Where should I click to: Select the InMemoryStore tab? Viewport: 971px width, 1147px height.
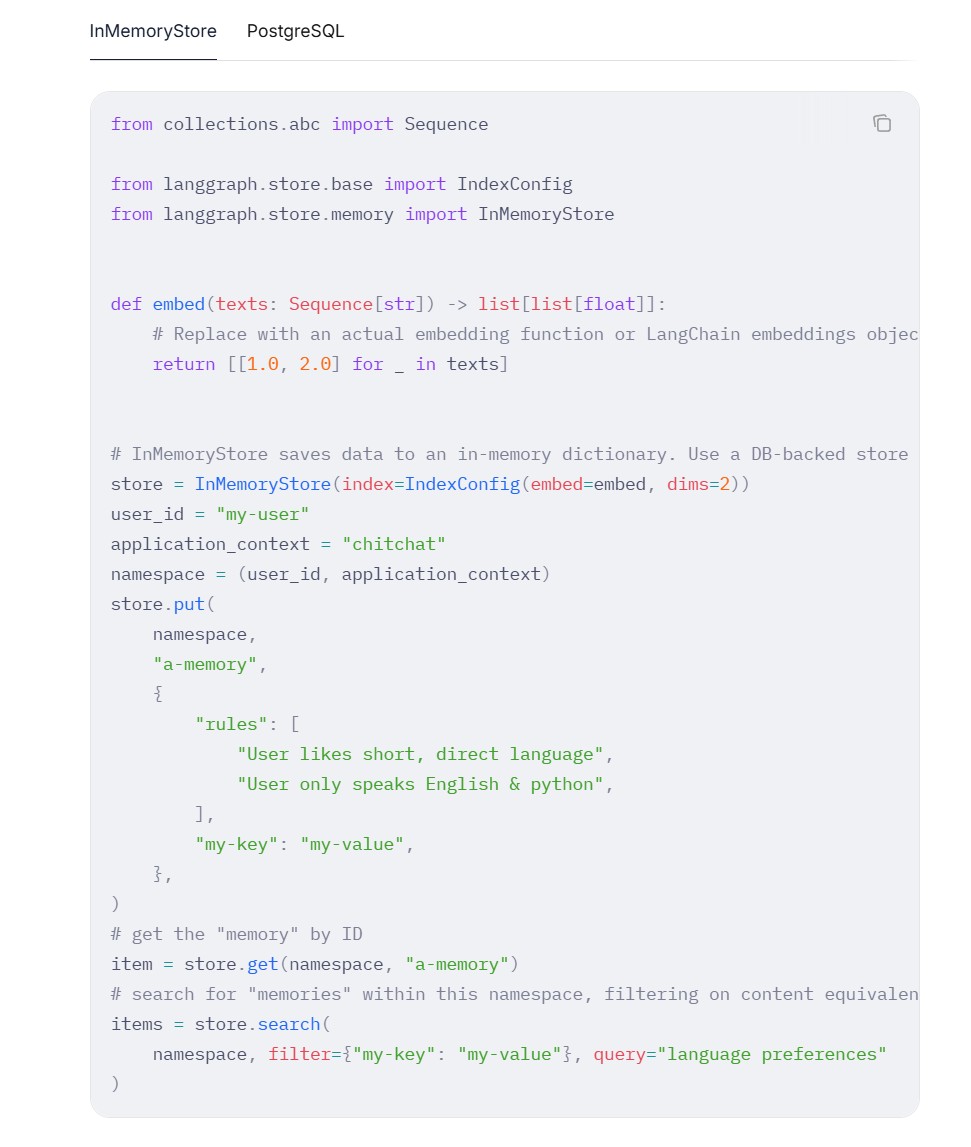[x=153, y=31]
